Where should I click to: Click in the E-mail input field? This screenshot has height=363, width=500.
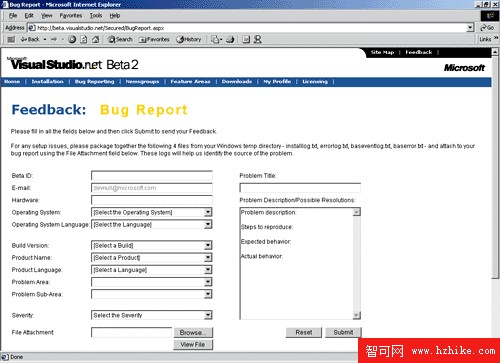152,188
